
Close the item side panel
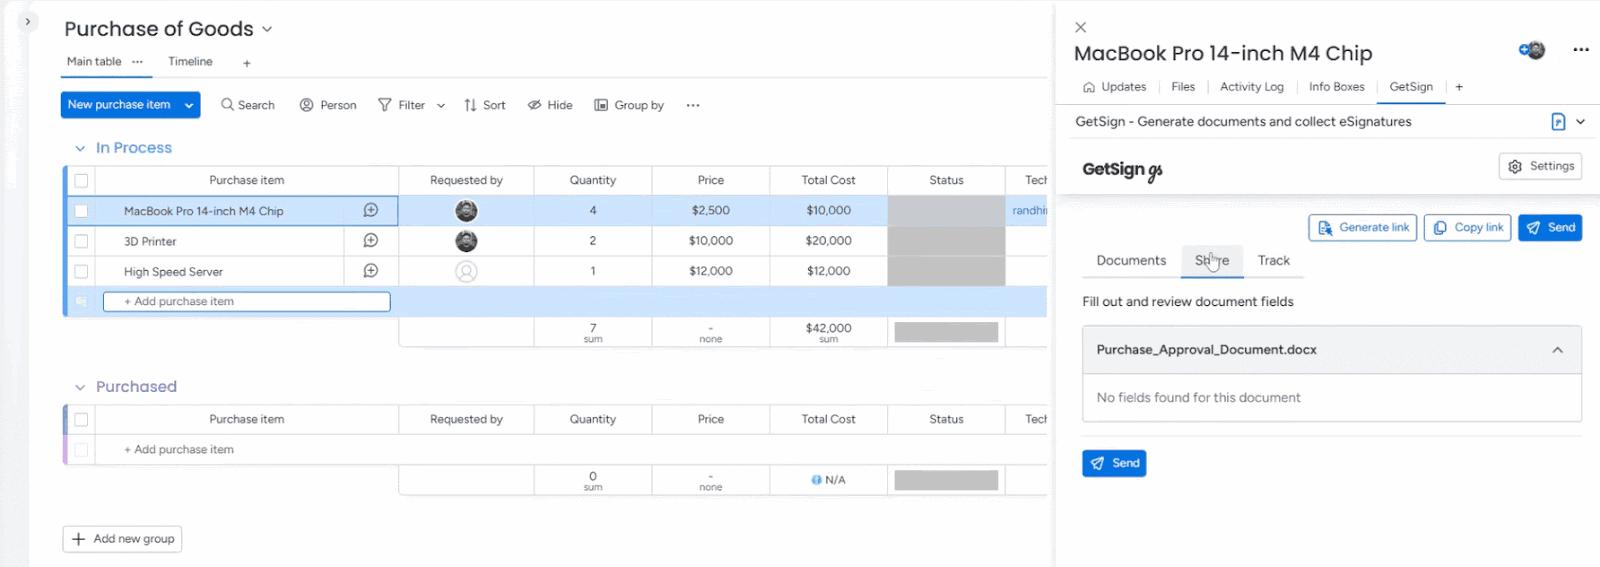[x=1080, y=28]
